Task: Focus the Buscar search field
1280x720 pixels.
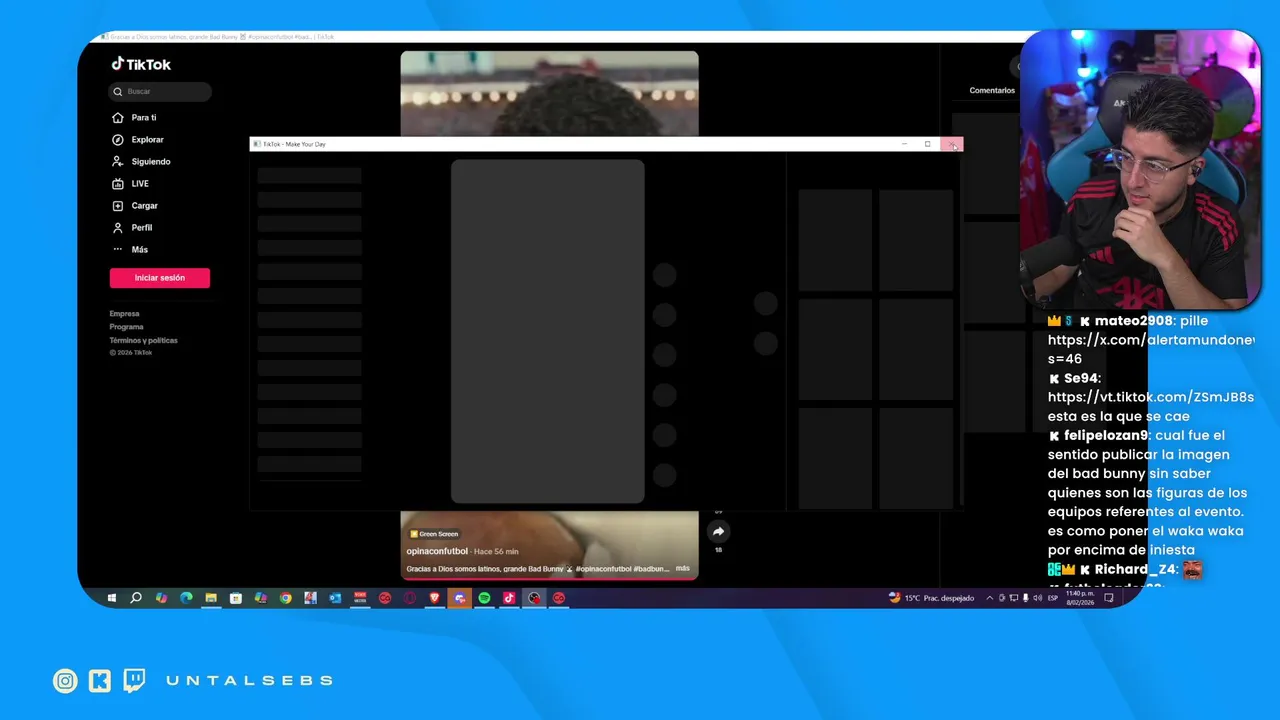Action: (x=160, y=92)
